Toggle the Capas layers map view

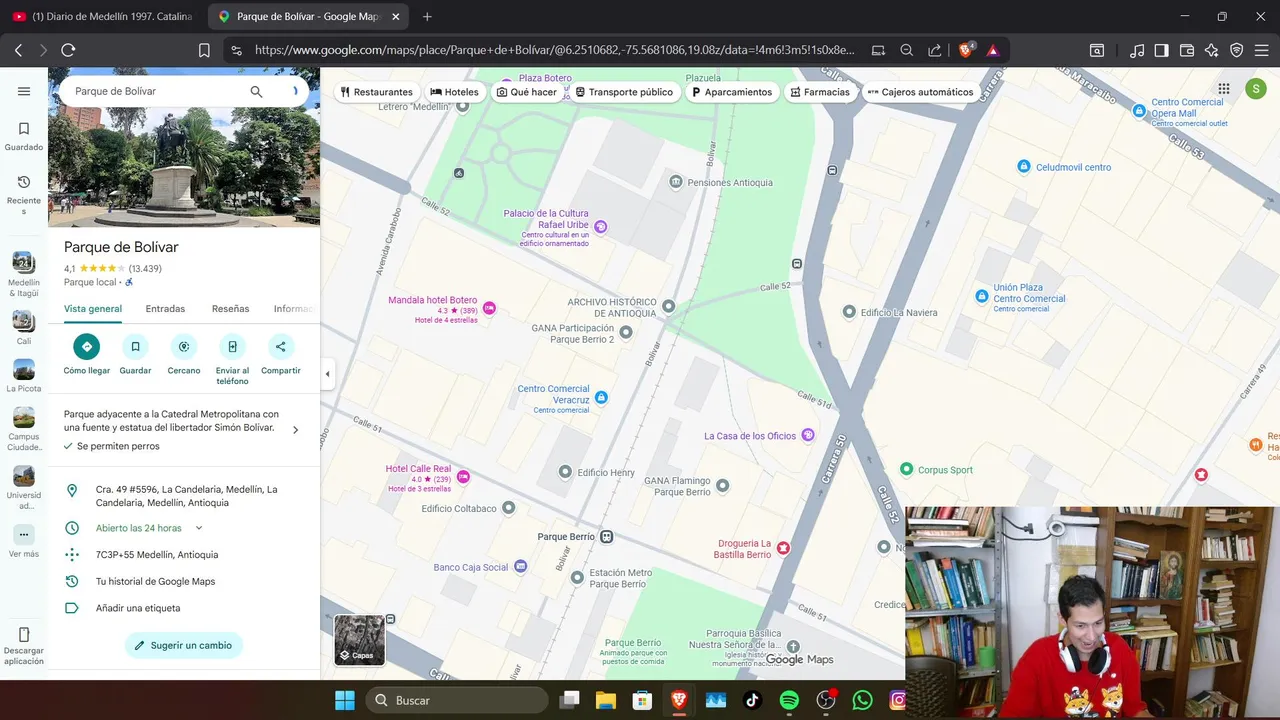pos(359,640)
